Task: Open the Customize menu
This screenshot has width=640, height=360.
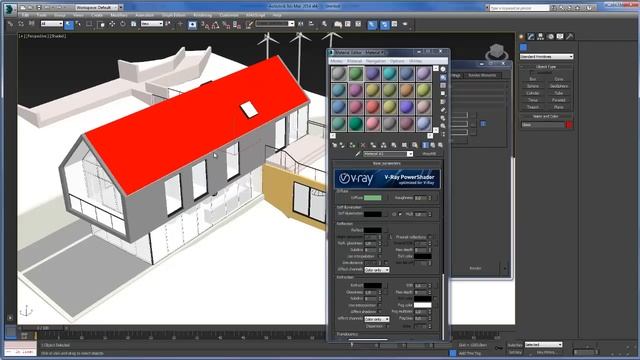Action: (x=229, y=15)
